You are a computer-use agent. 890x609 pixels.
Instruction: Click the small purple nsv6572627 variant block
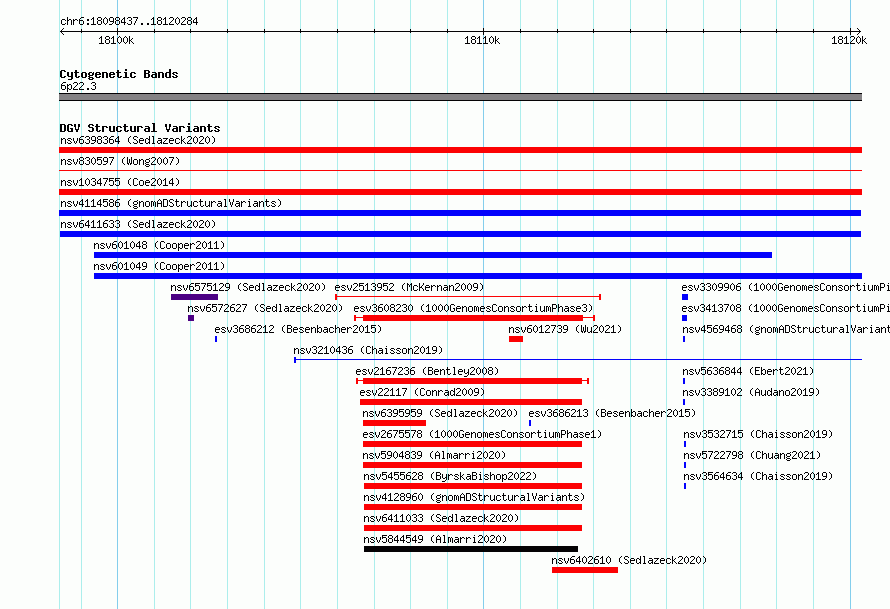(191, 318)
